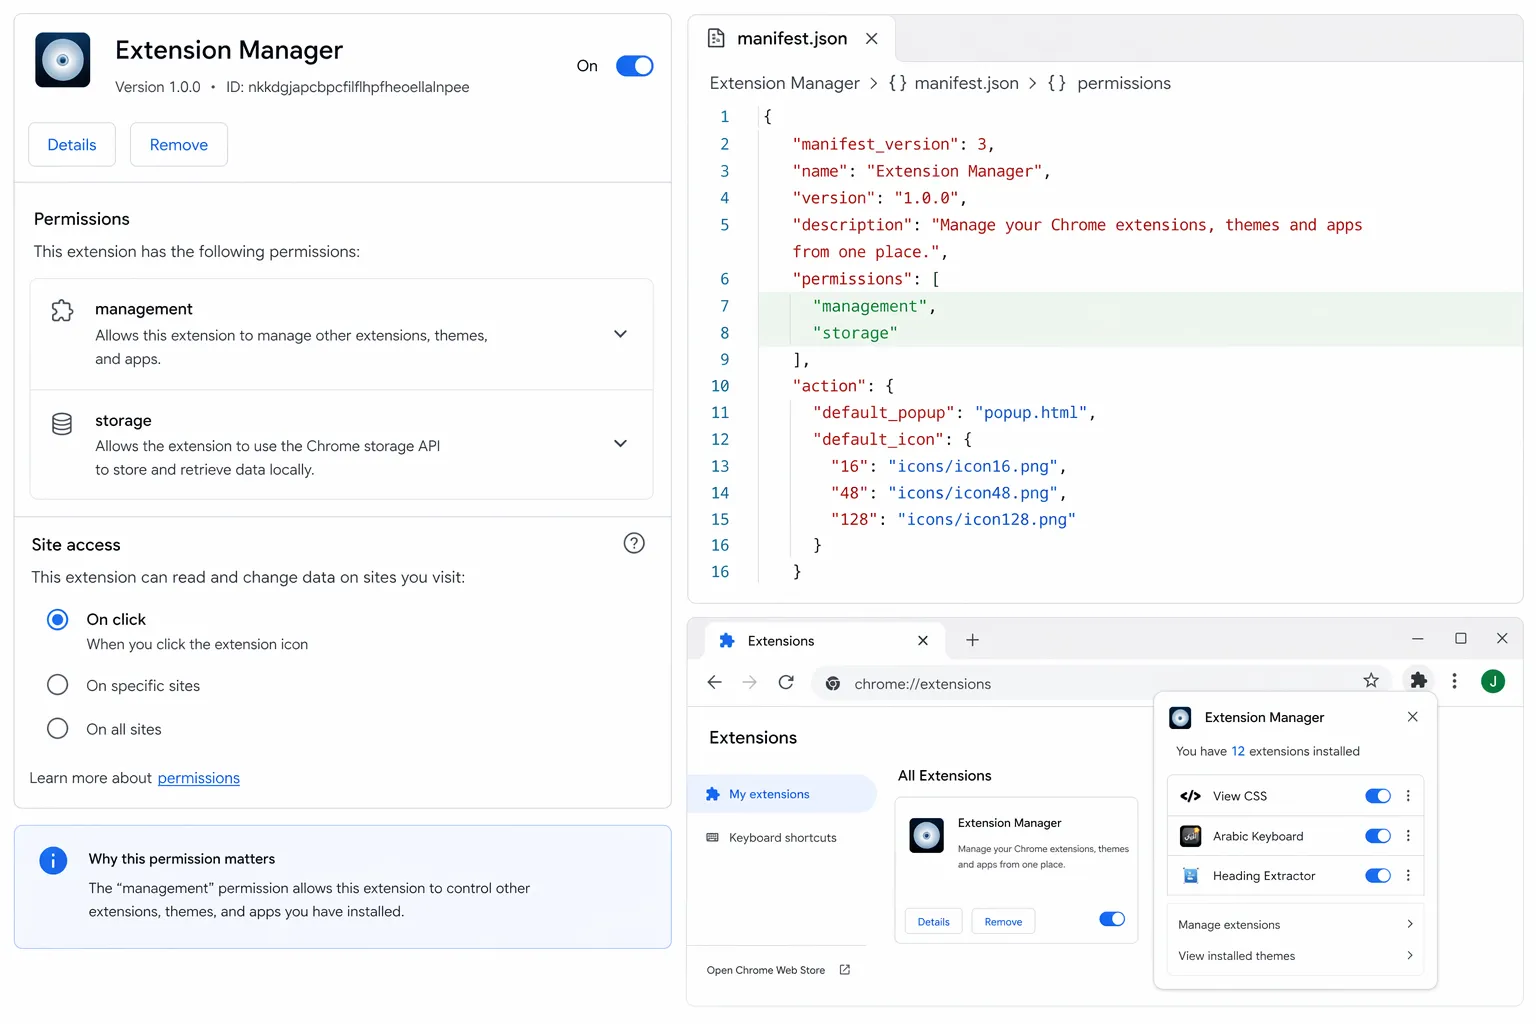The width and height of the screenshot is (1536, 1024).
Task: Toggle Arabic Keyboard extension switch
Action: (1378, 836)
